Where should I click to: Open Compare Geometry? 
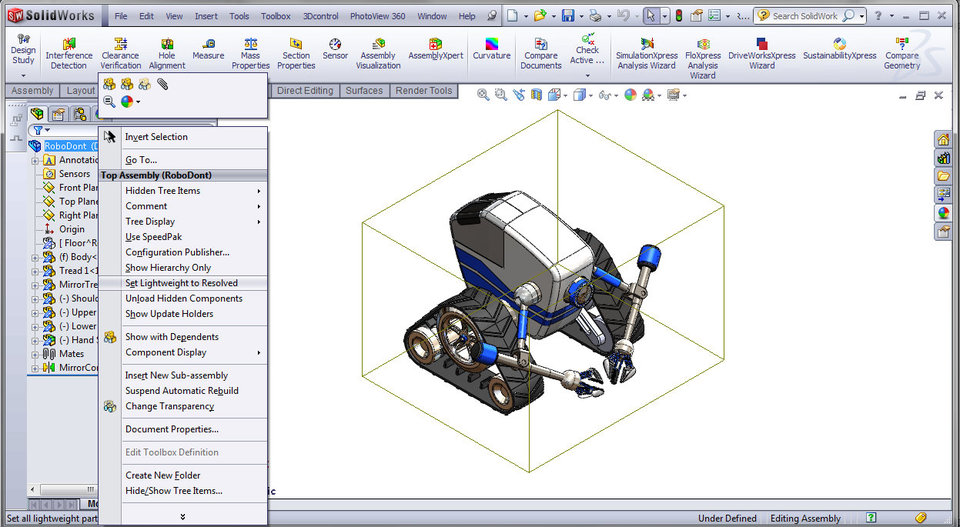pyautogui.click(x=902, y=53)
